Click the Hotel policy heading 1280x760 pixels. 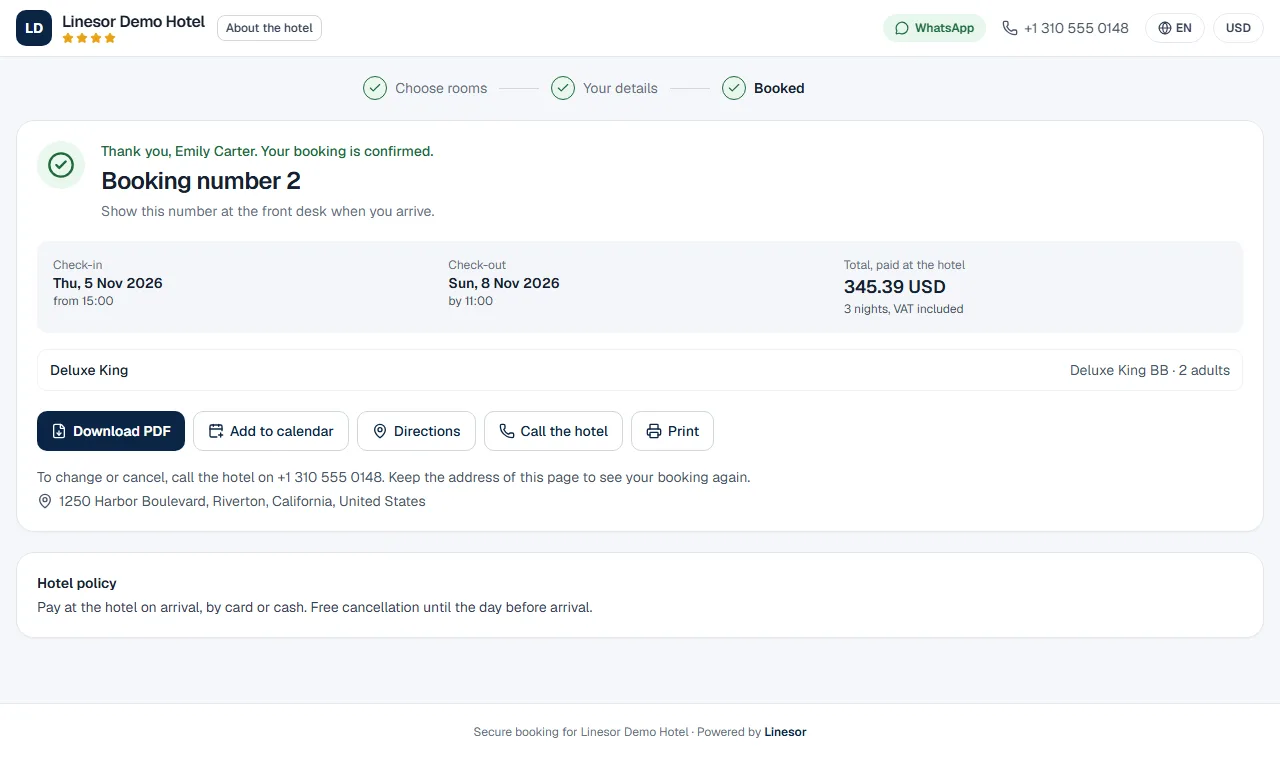tap(77, 583)
